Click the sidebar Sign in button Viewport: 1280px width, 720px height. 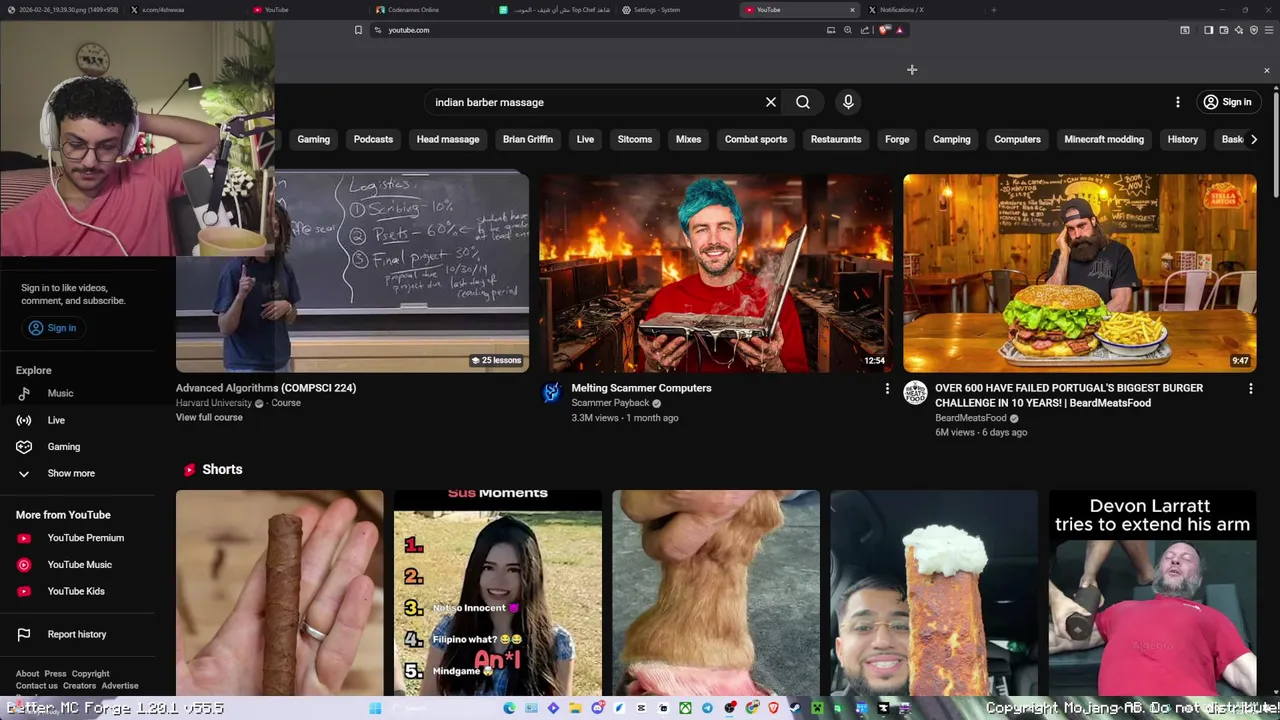coord(52,328)
